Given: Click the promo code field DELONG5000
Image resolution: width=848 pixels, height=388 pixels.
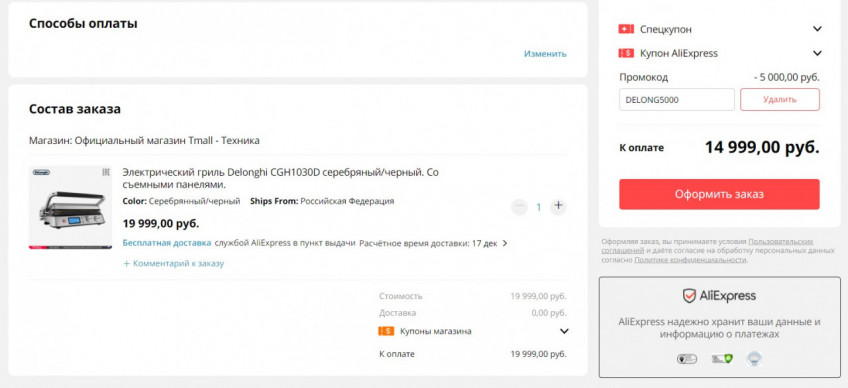Looking at the screenshot, I should pyautogui.click(x=677, y=100).
